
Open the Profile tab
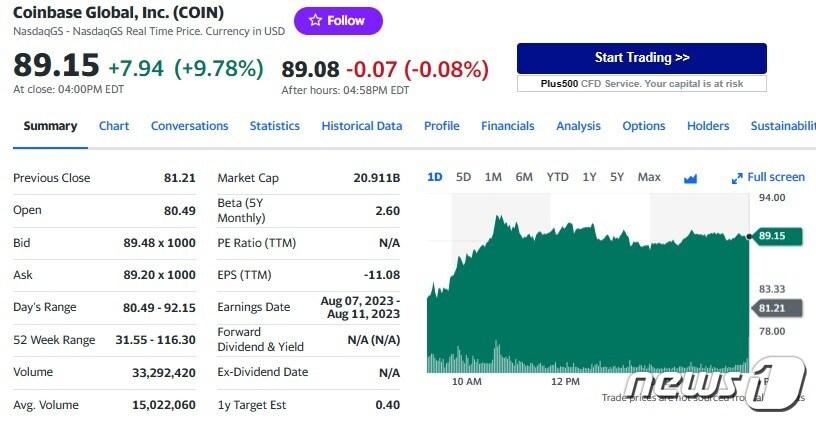[x=441, y=126]
